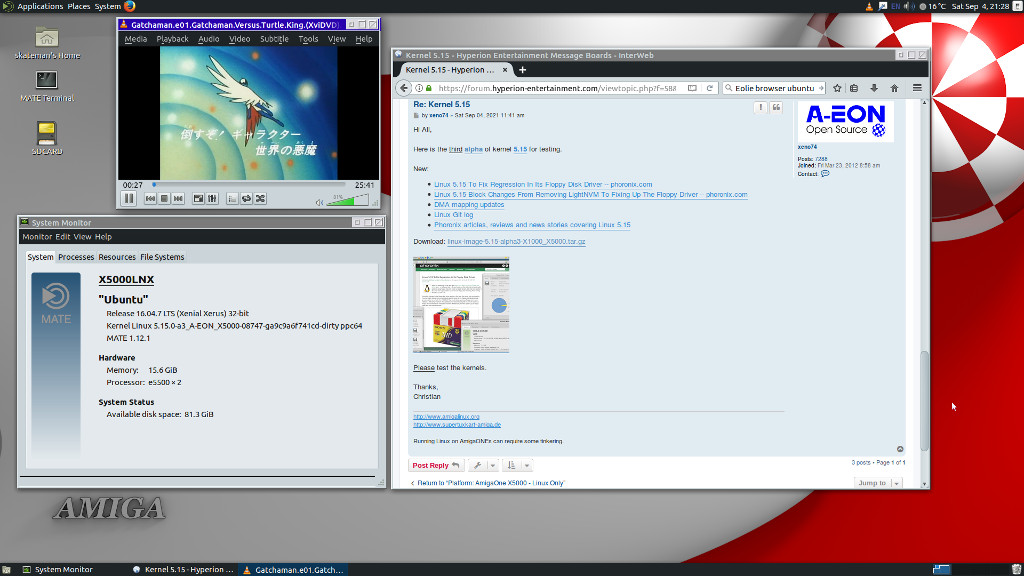Click the browser address bar URL
Viewport: 1024px width, 576px height.
(x=557, y=88)
